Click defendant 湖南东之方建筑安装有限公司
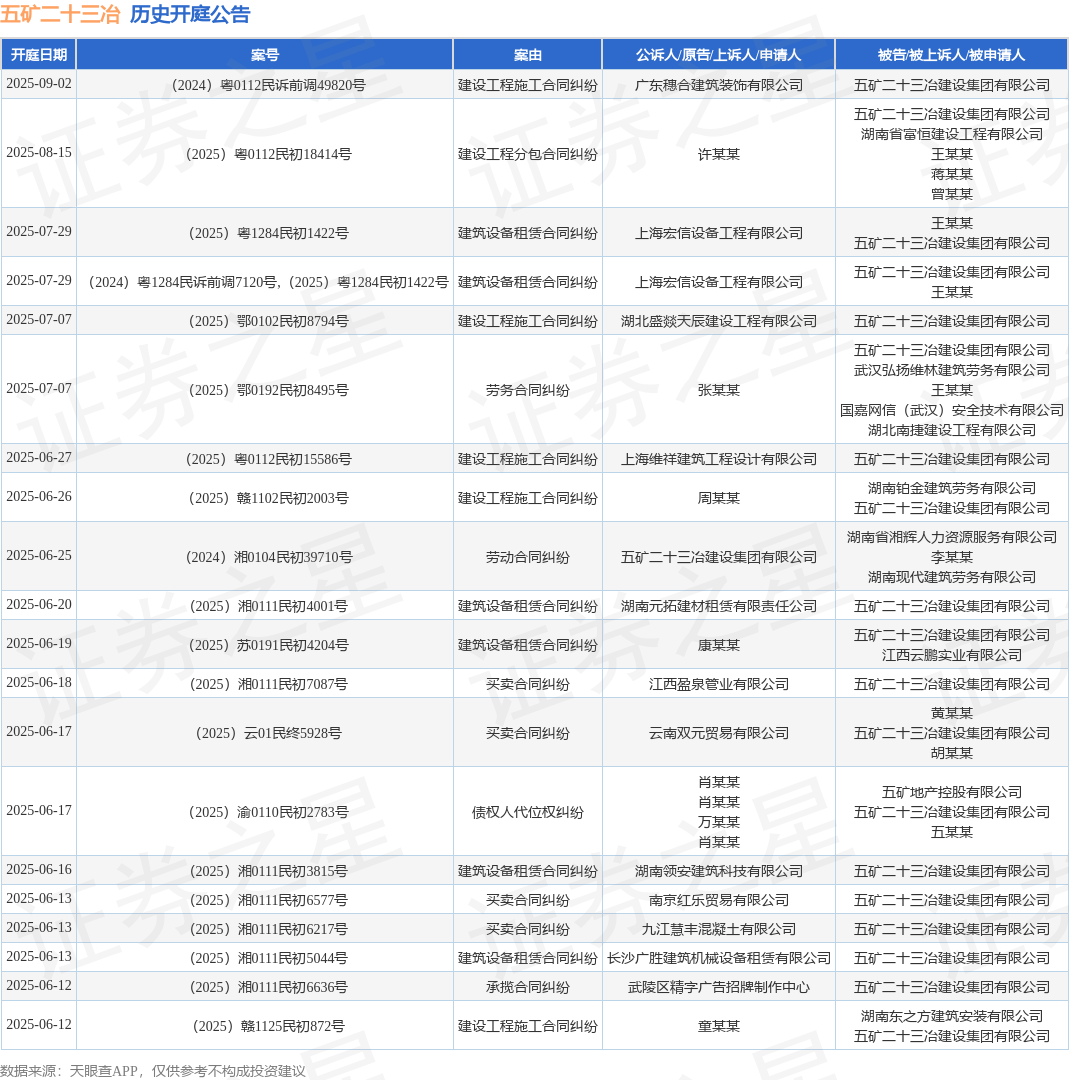 (x=952, y=1017)
